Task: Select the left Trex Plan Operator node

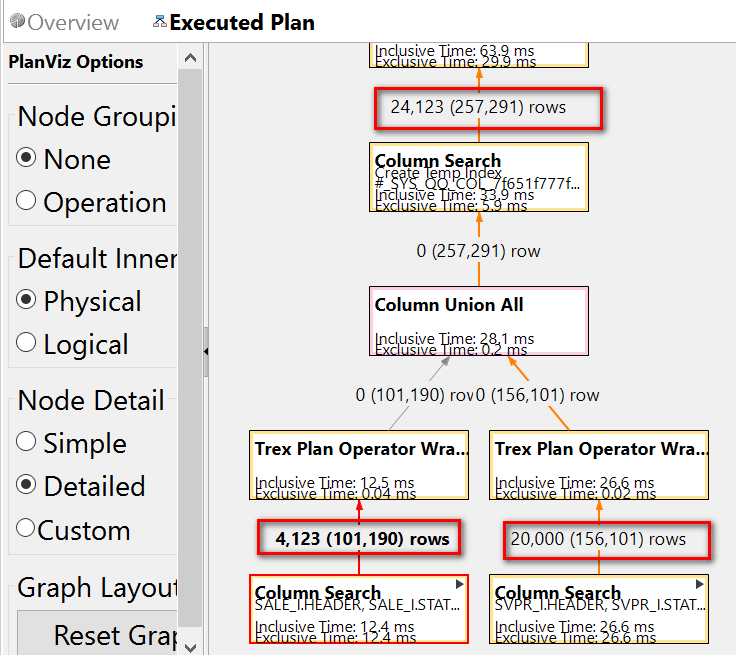Action: 359,465
